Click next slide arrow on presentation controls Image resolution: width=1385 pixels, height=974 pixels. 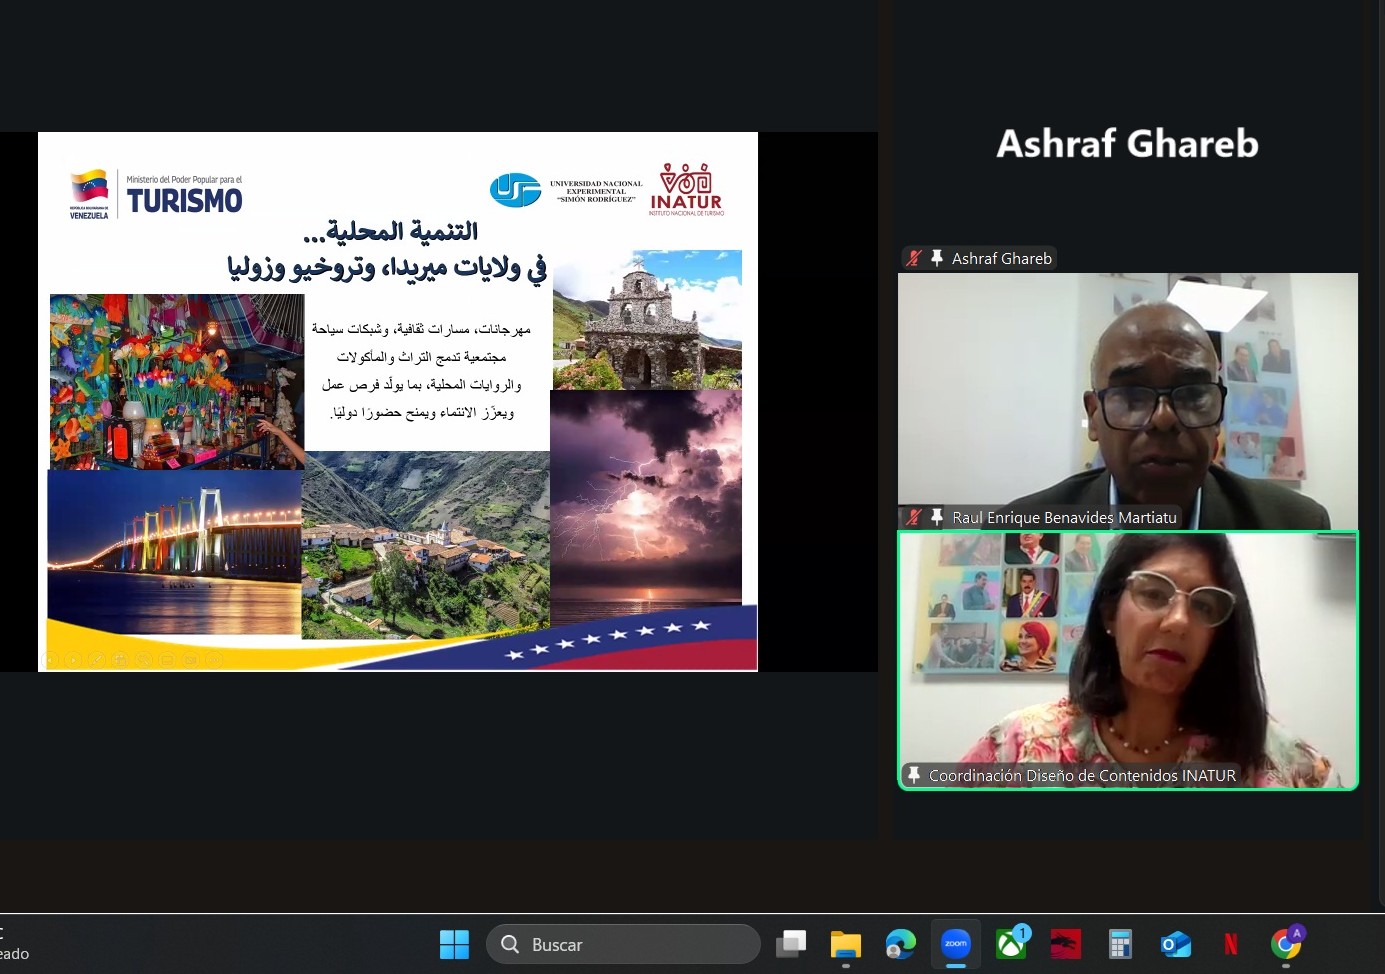click(75, 660)
